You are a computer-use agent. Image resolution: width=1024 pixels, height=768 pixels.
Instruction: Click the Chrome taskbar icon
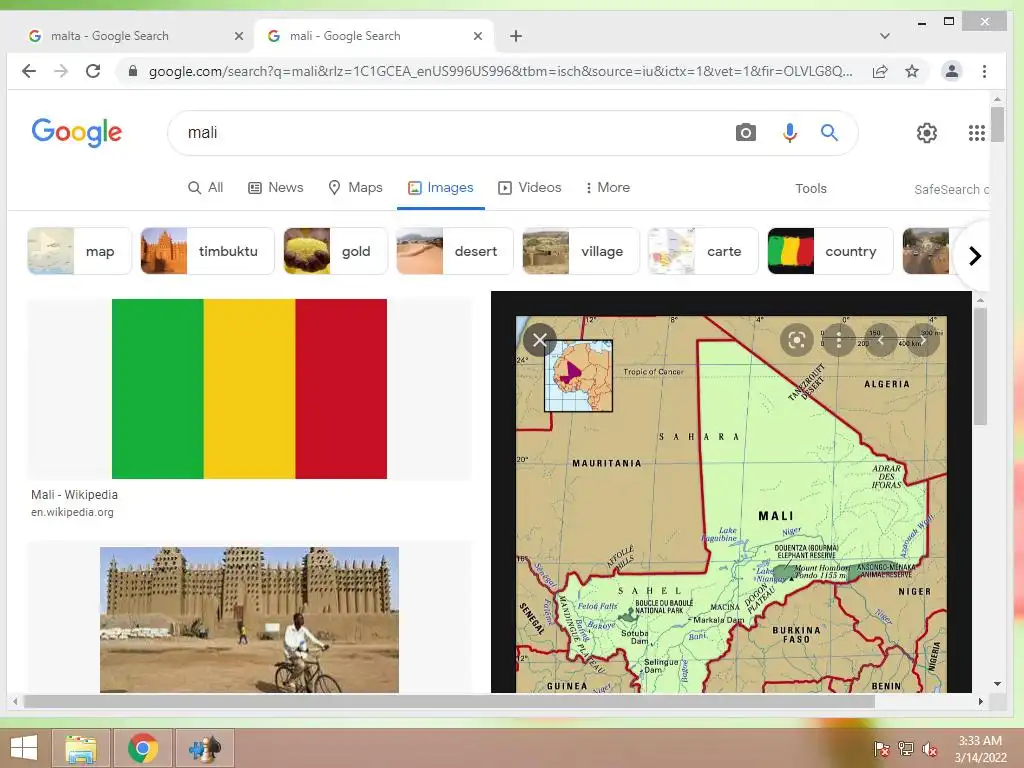tap(142, 748)
